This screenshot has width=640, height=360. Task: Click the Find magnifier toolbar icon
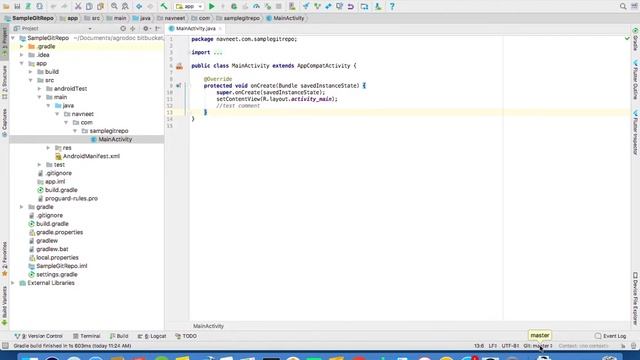(x=114, y=7)
